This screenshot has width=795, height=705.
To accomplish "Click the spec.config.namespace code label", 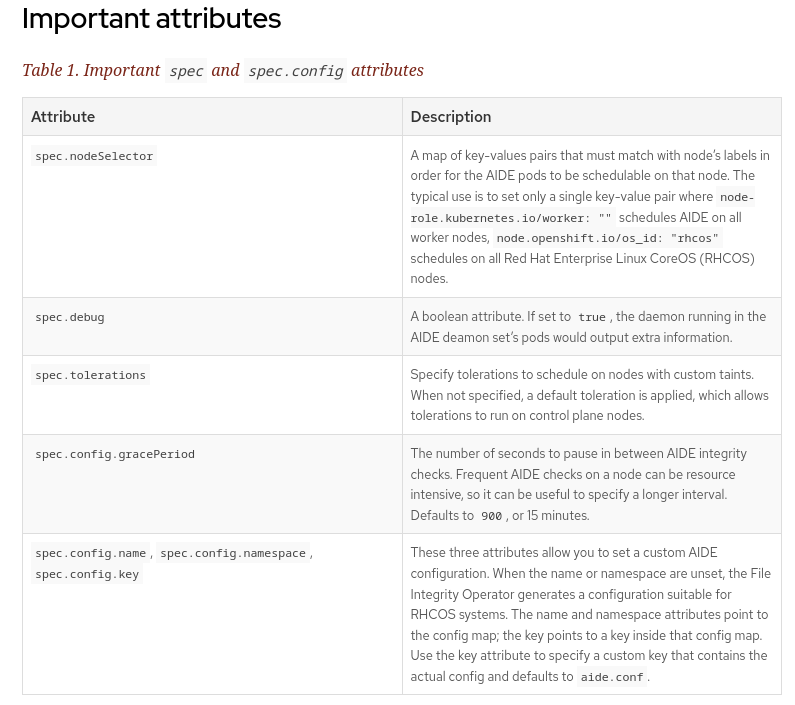I will [x=233, y=553].
